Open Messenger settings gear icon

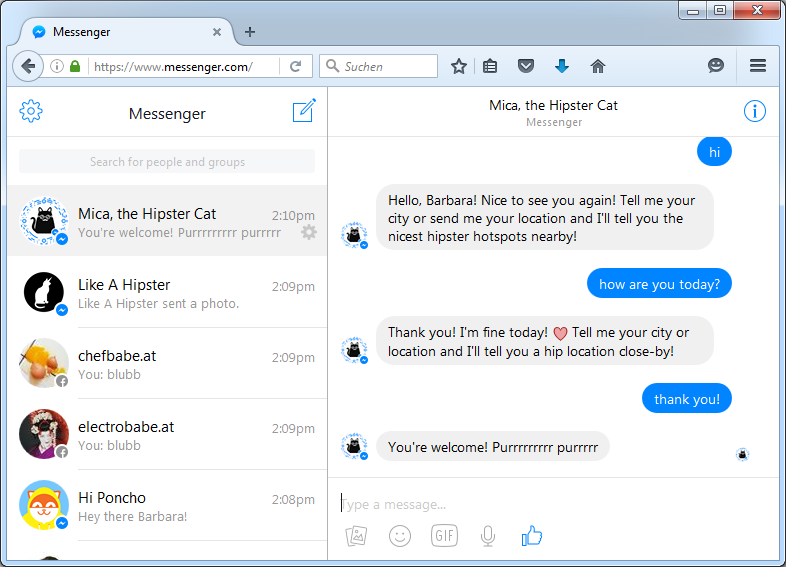click(x=31, y=111)
